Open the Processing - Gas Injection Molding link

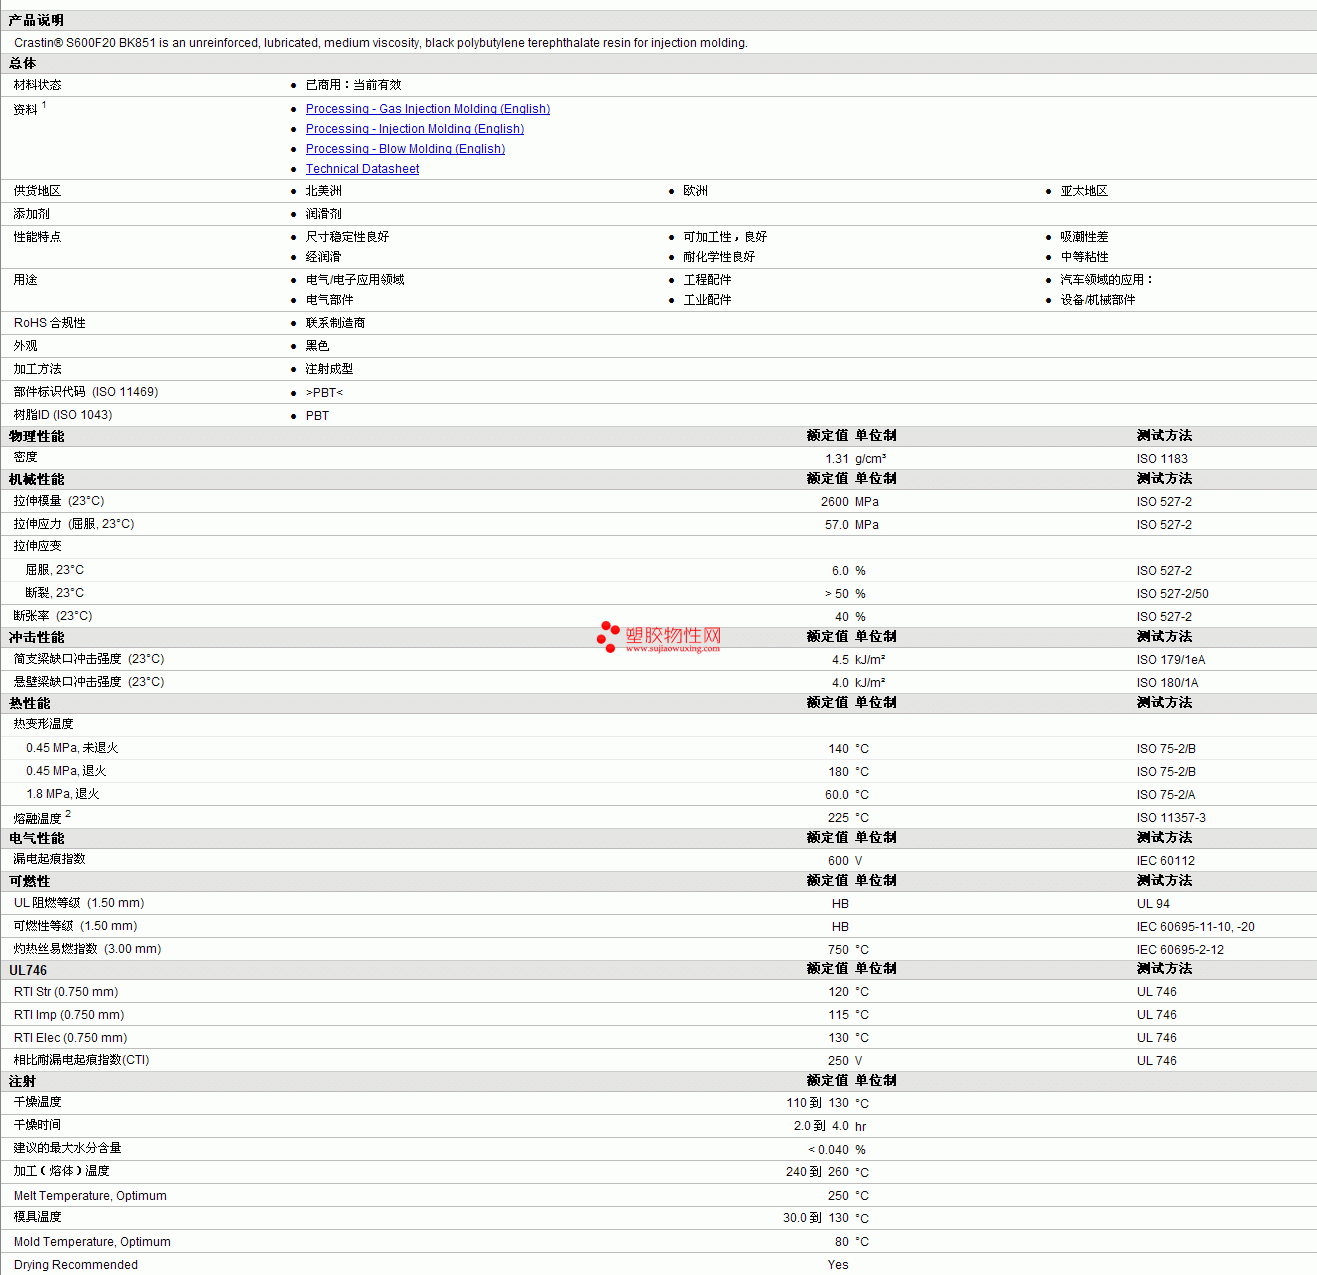click(x=428, y=109)
